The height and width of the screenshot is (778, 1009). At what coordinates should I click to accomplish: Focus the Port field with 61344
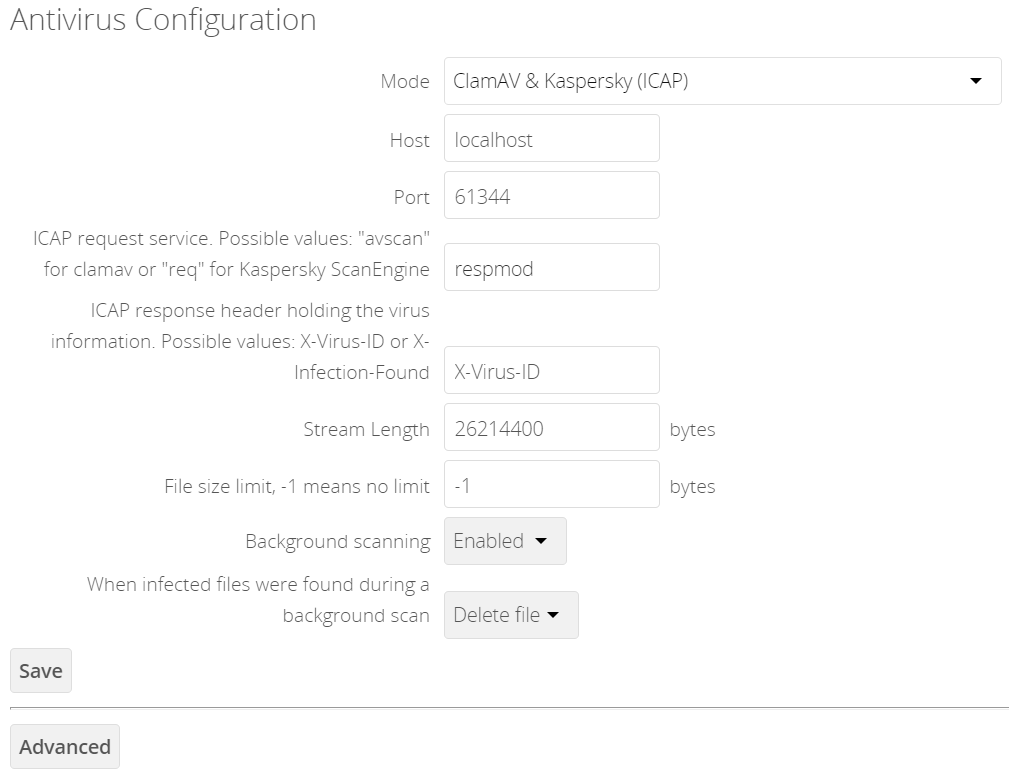pos(551,196)
